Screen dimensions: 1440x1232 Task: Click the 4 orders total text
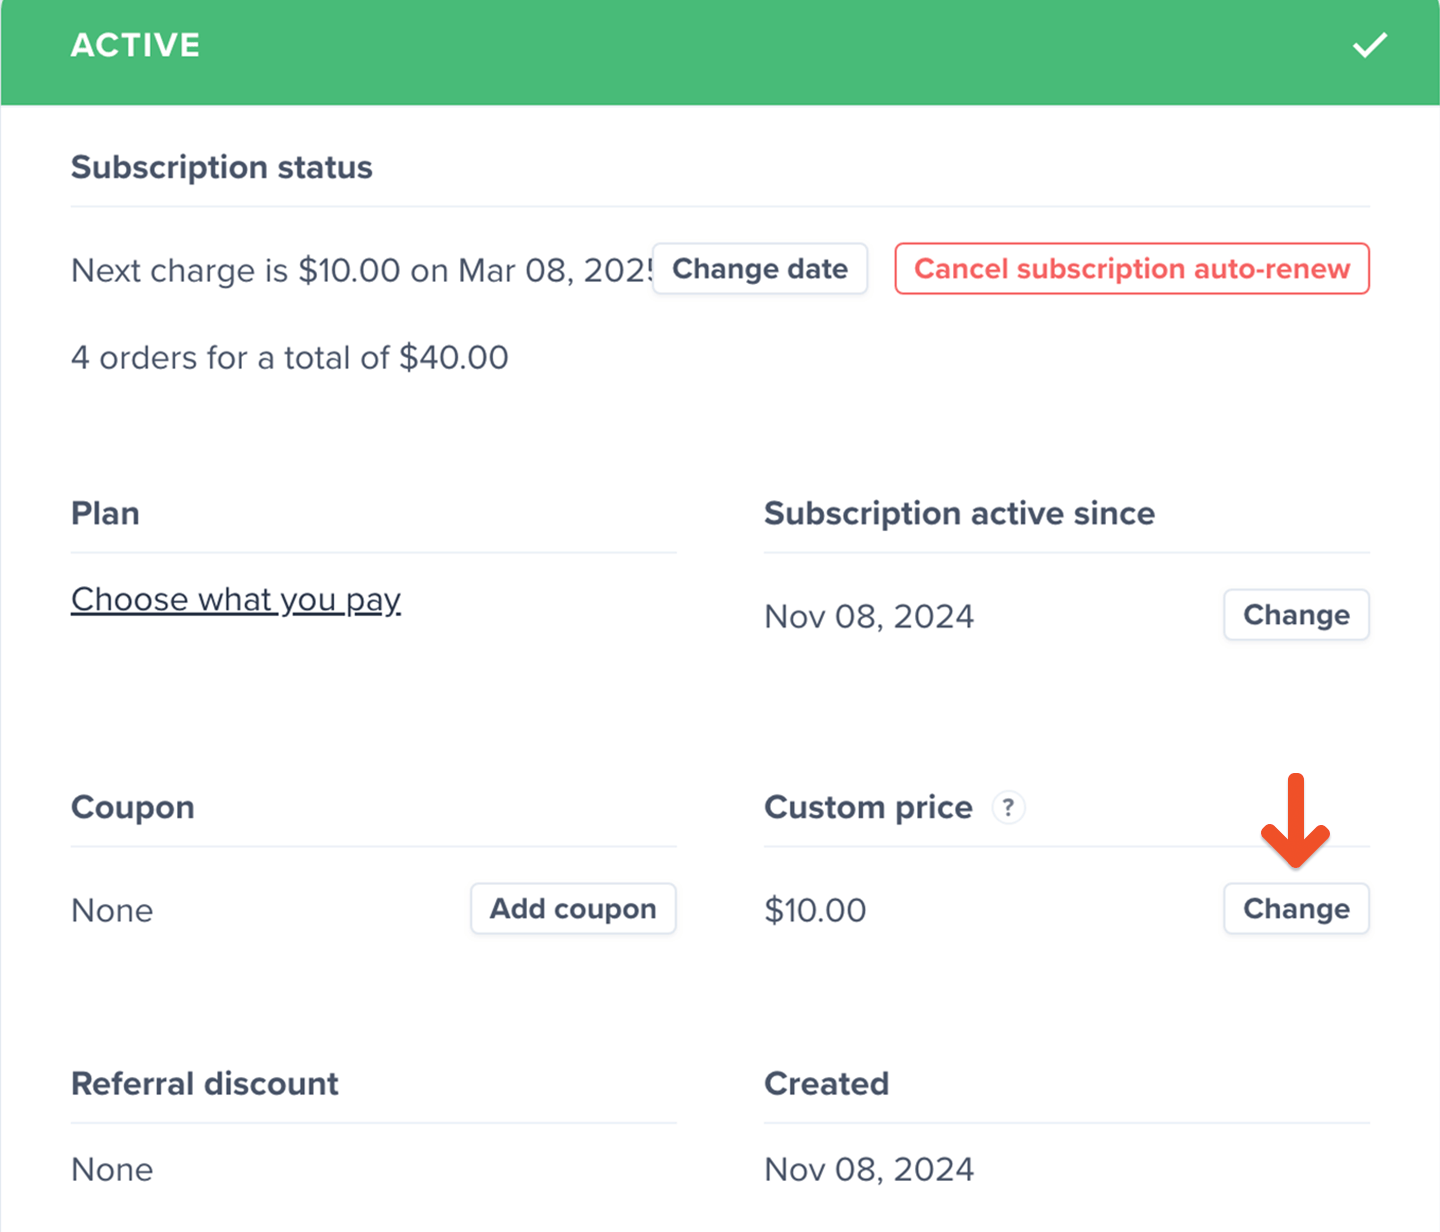click(289, 357)
